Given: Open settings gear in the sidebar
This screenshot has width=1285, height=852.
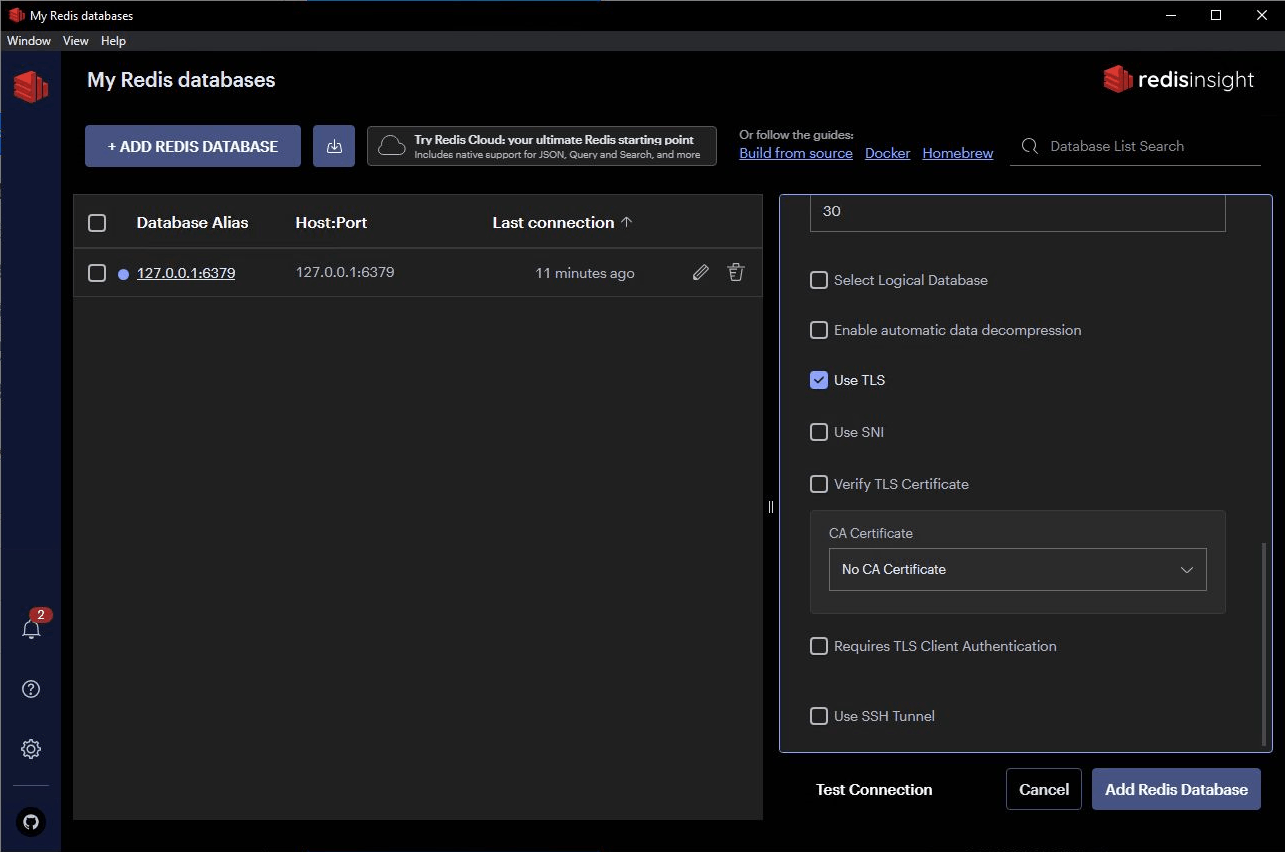Looking at the screenshot, I should (x=31, y=749).
